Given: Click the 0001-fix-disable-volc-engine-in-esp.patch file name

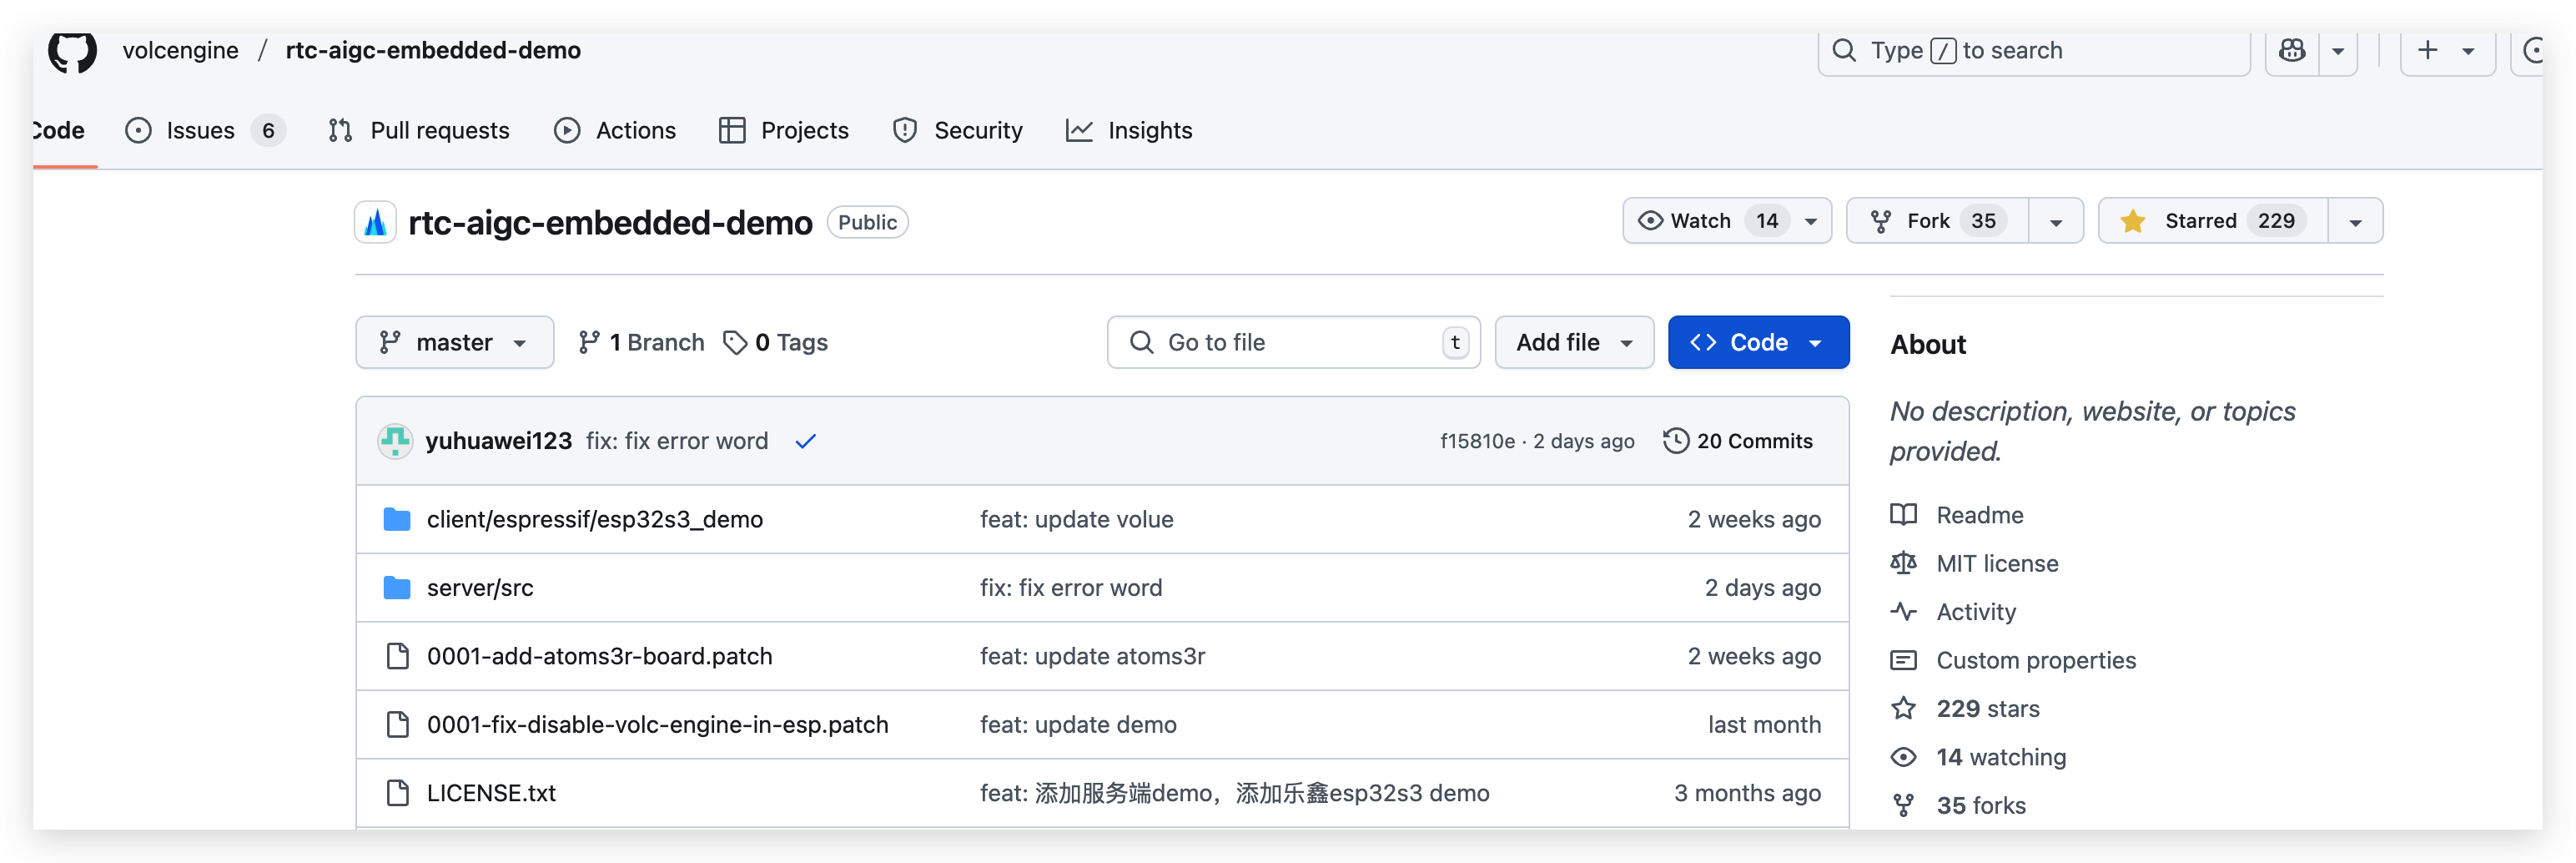Looking at the screenshot, I should point(657,724).
